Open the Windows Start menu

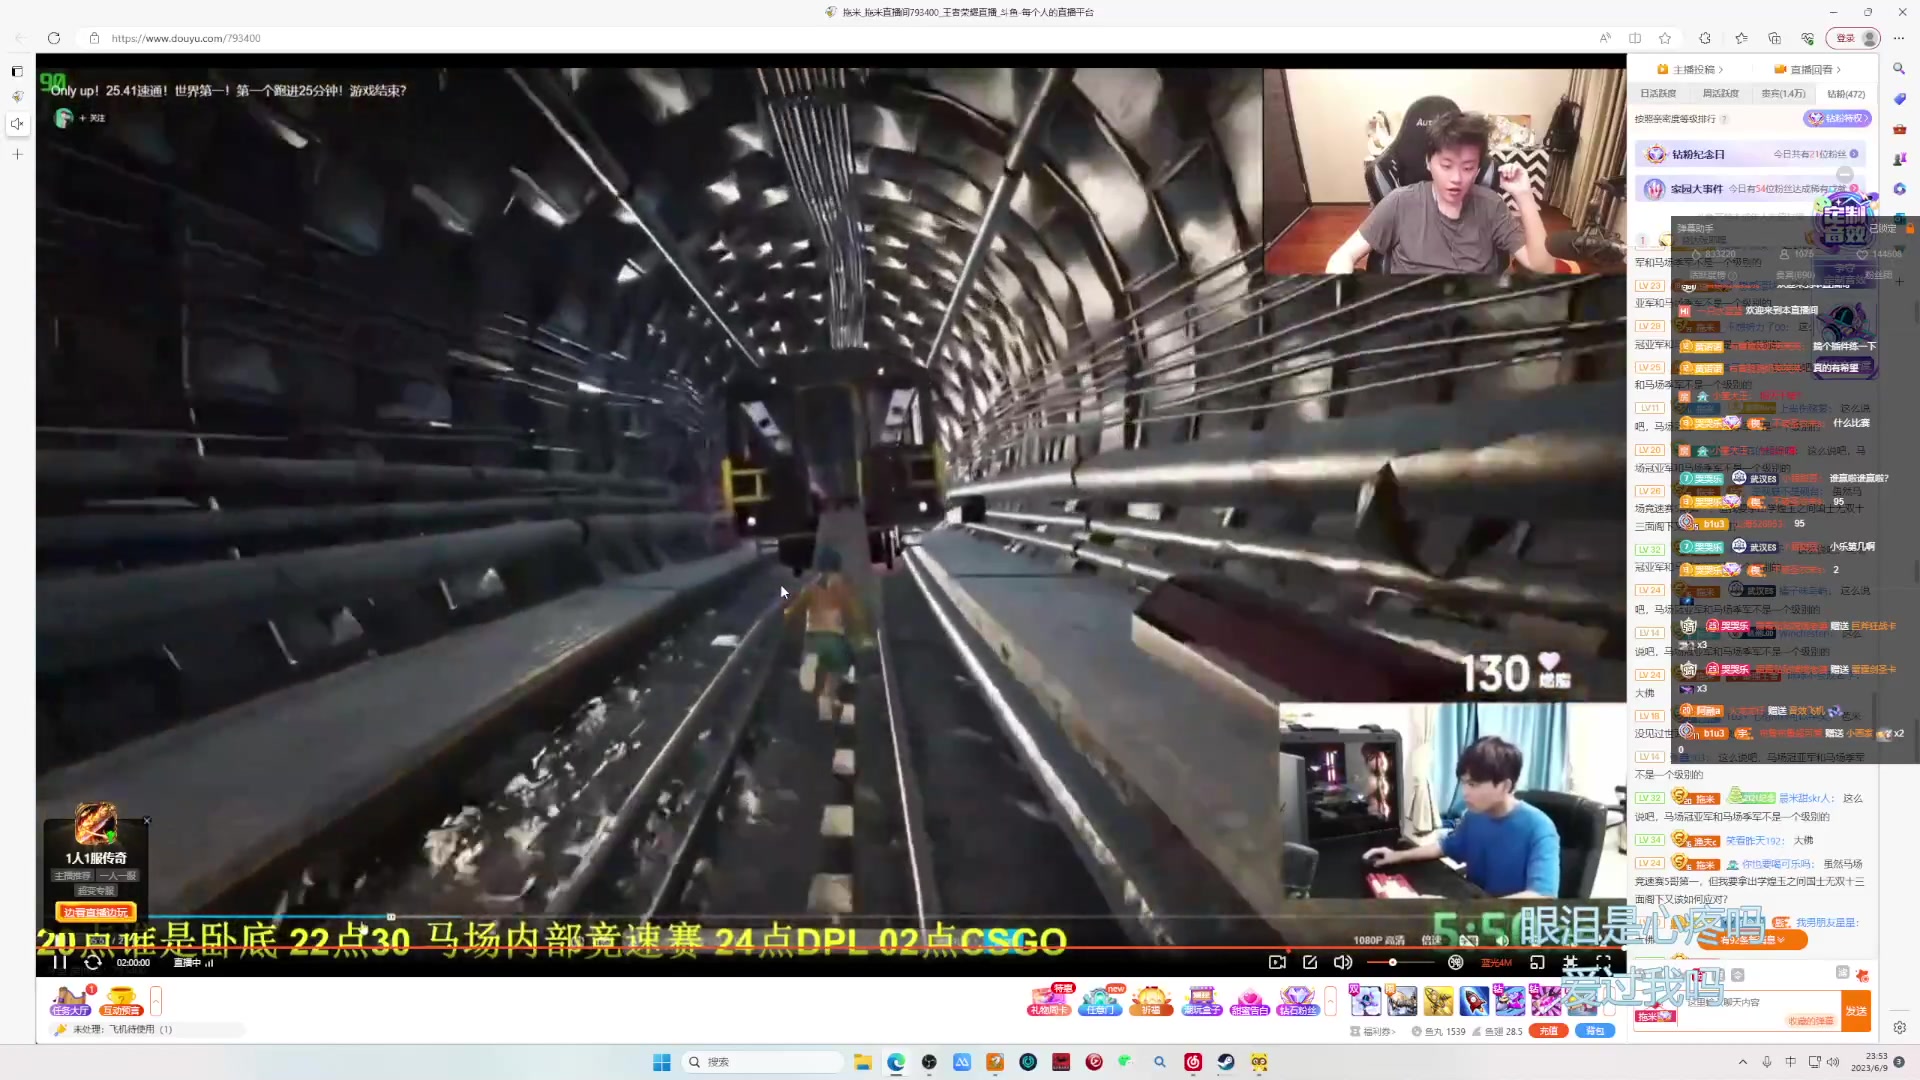click(x=661, y=1062)
